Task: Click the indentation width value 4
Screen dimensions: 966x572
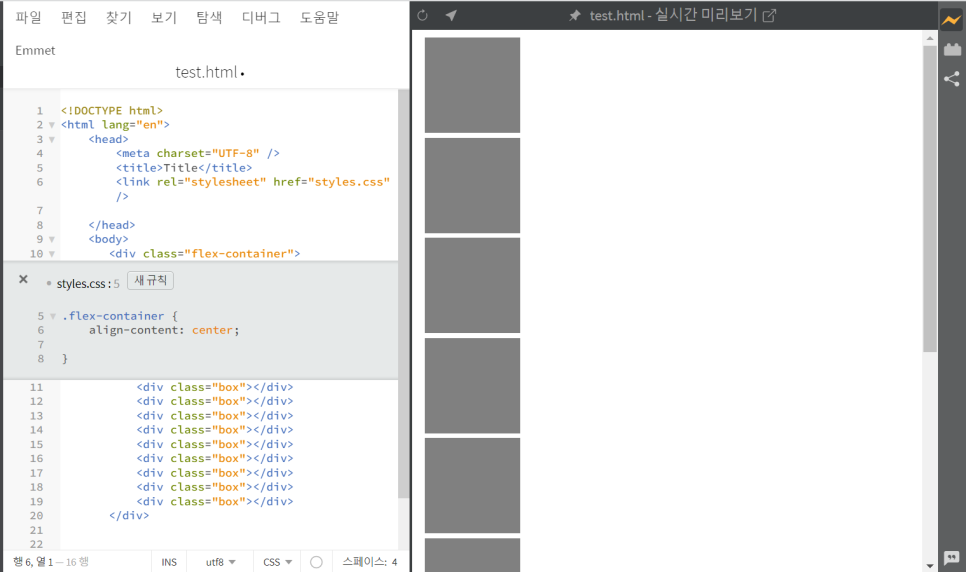Action: pos(394,562)
